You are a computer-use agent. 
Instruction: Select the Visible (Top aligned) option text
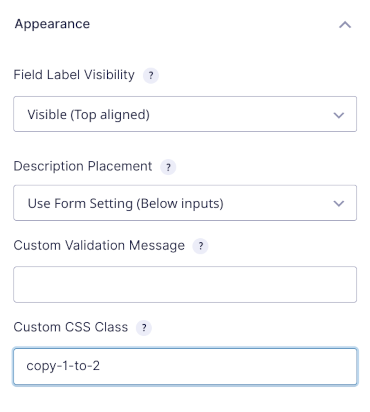88,115
